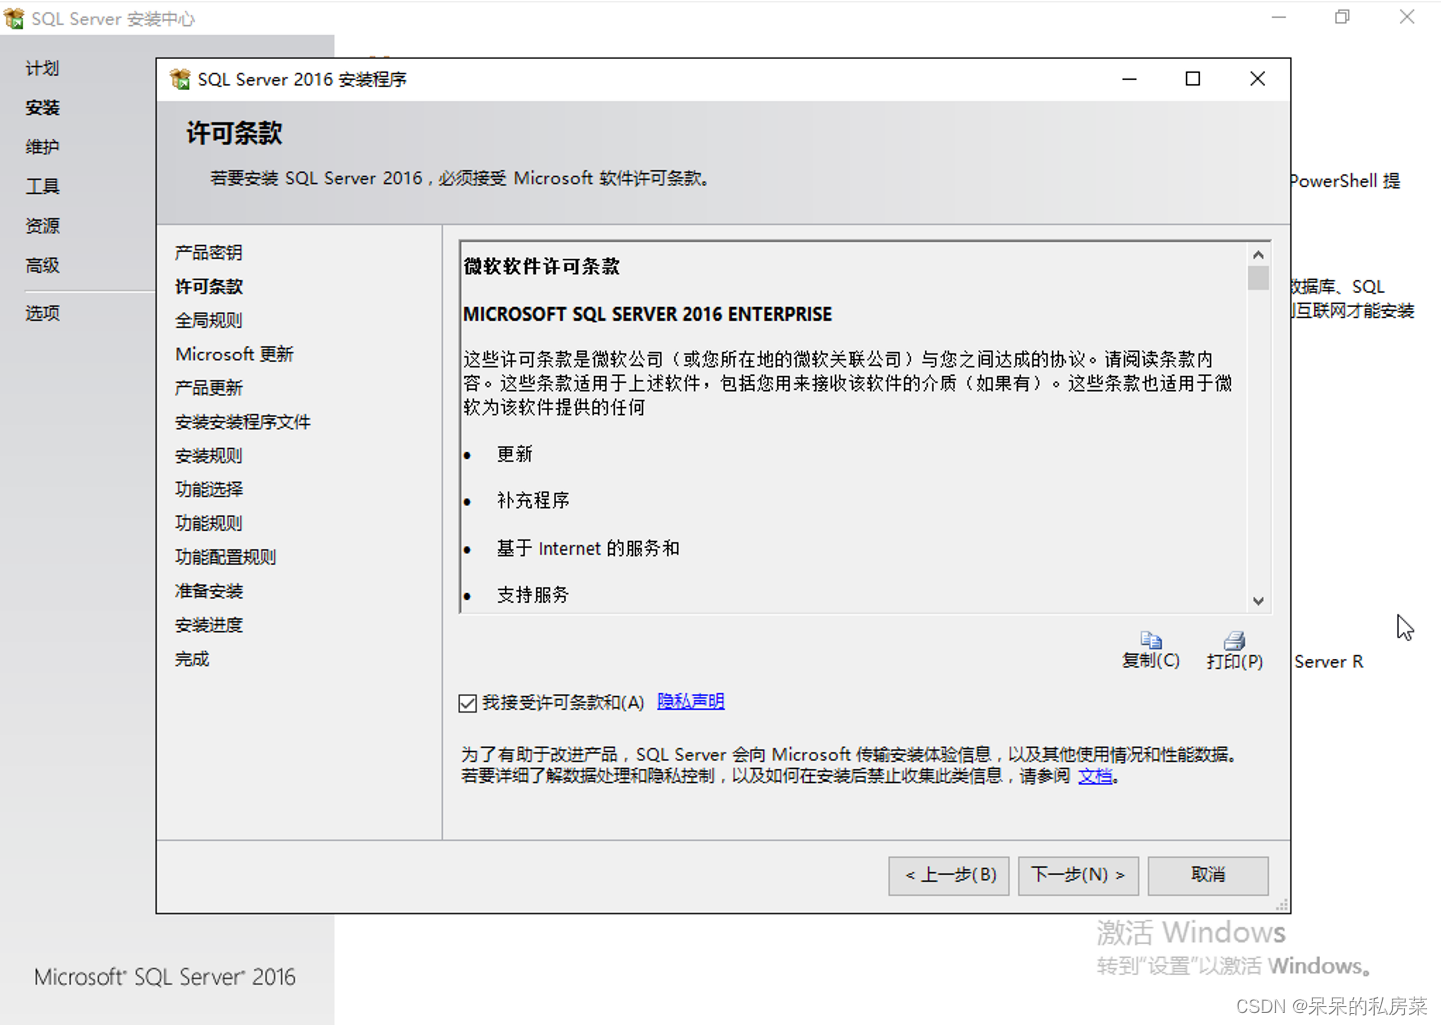Click the 补充程序 bullet in license text
The height and width of the screenshot is (1025, 1443).
coord(533,500)
